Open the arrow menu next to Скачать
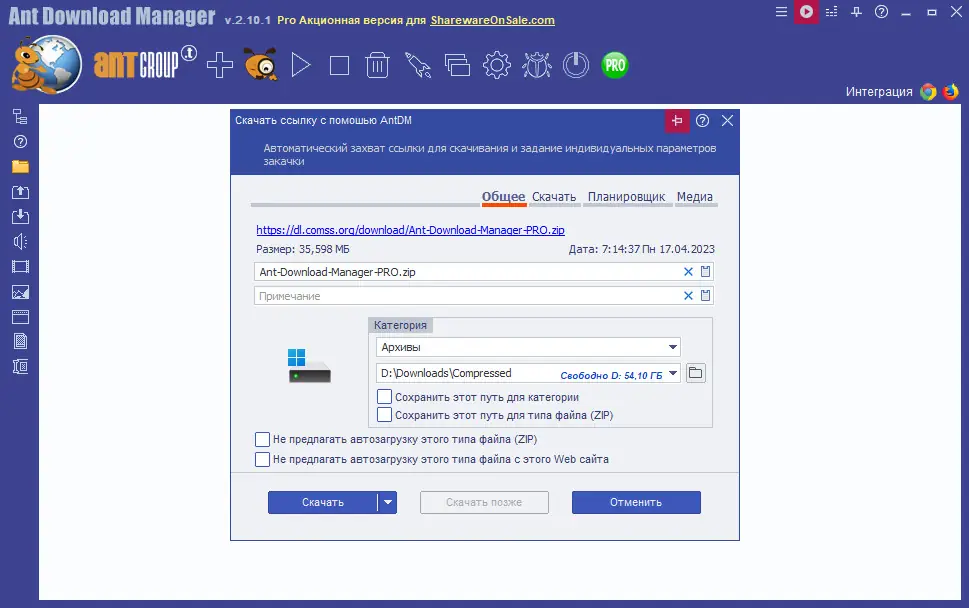The height and width of the screenshot is (608, 969). pos(387,502)
